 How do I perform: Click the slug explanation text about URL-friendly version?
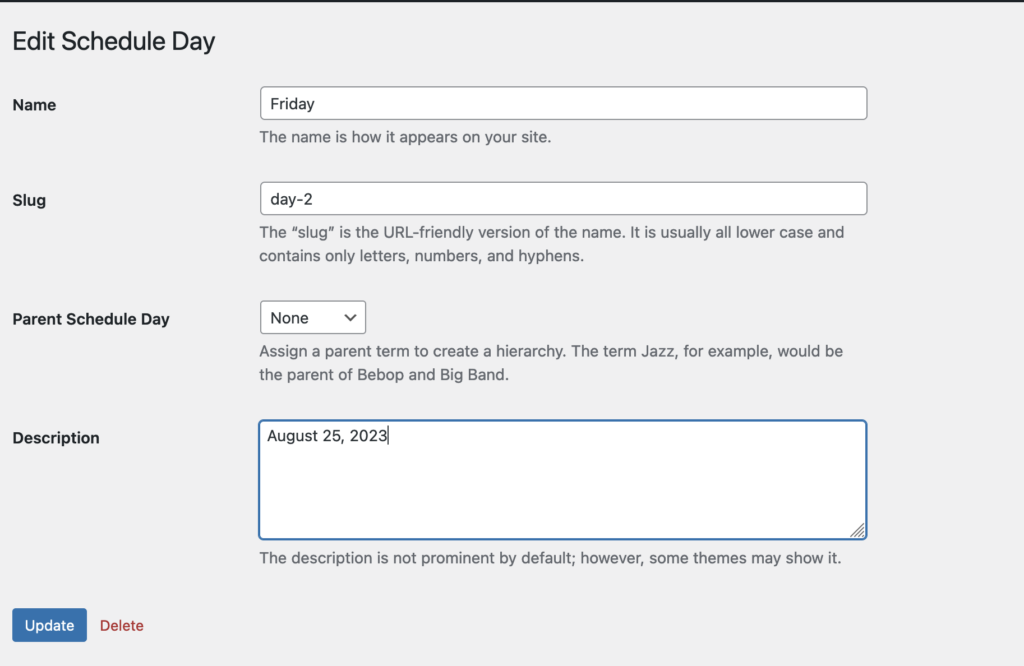tap(552, 244)
